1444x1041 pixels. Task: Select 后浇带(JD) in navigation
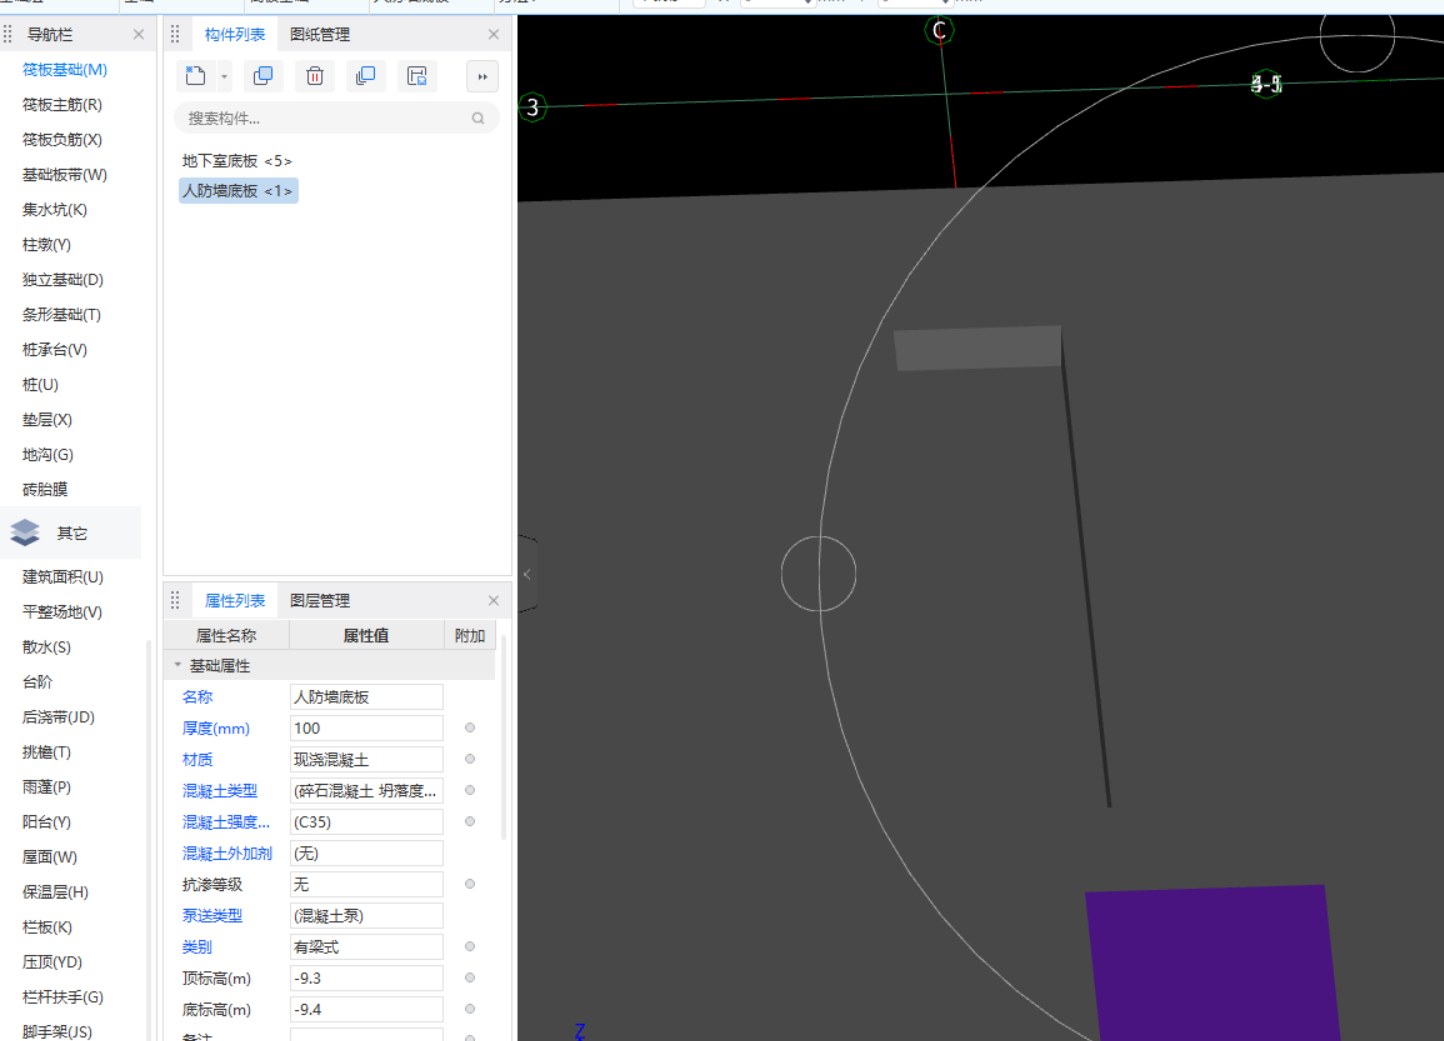pyautogui.click(x=58, y=717)
